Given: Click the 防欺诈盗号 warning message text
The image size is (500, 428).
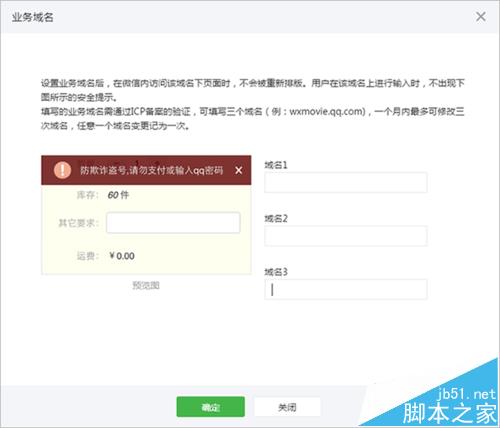Looking at the screenshot, I should 151,170.
